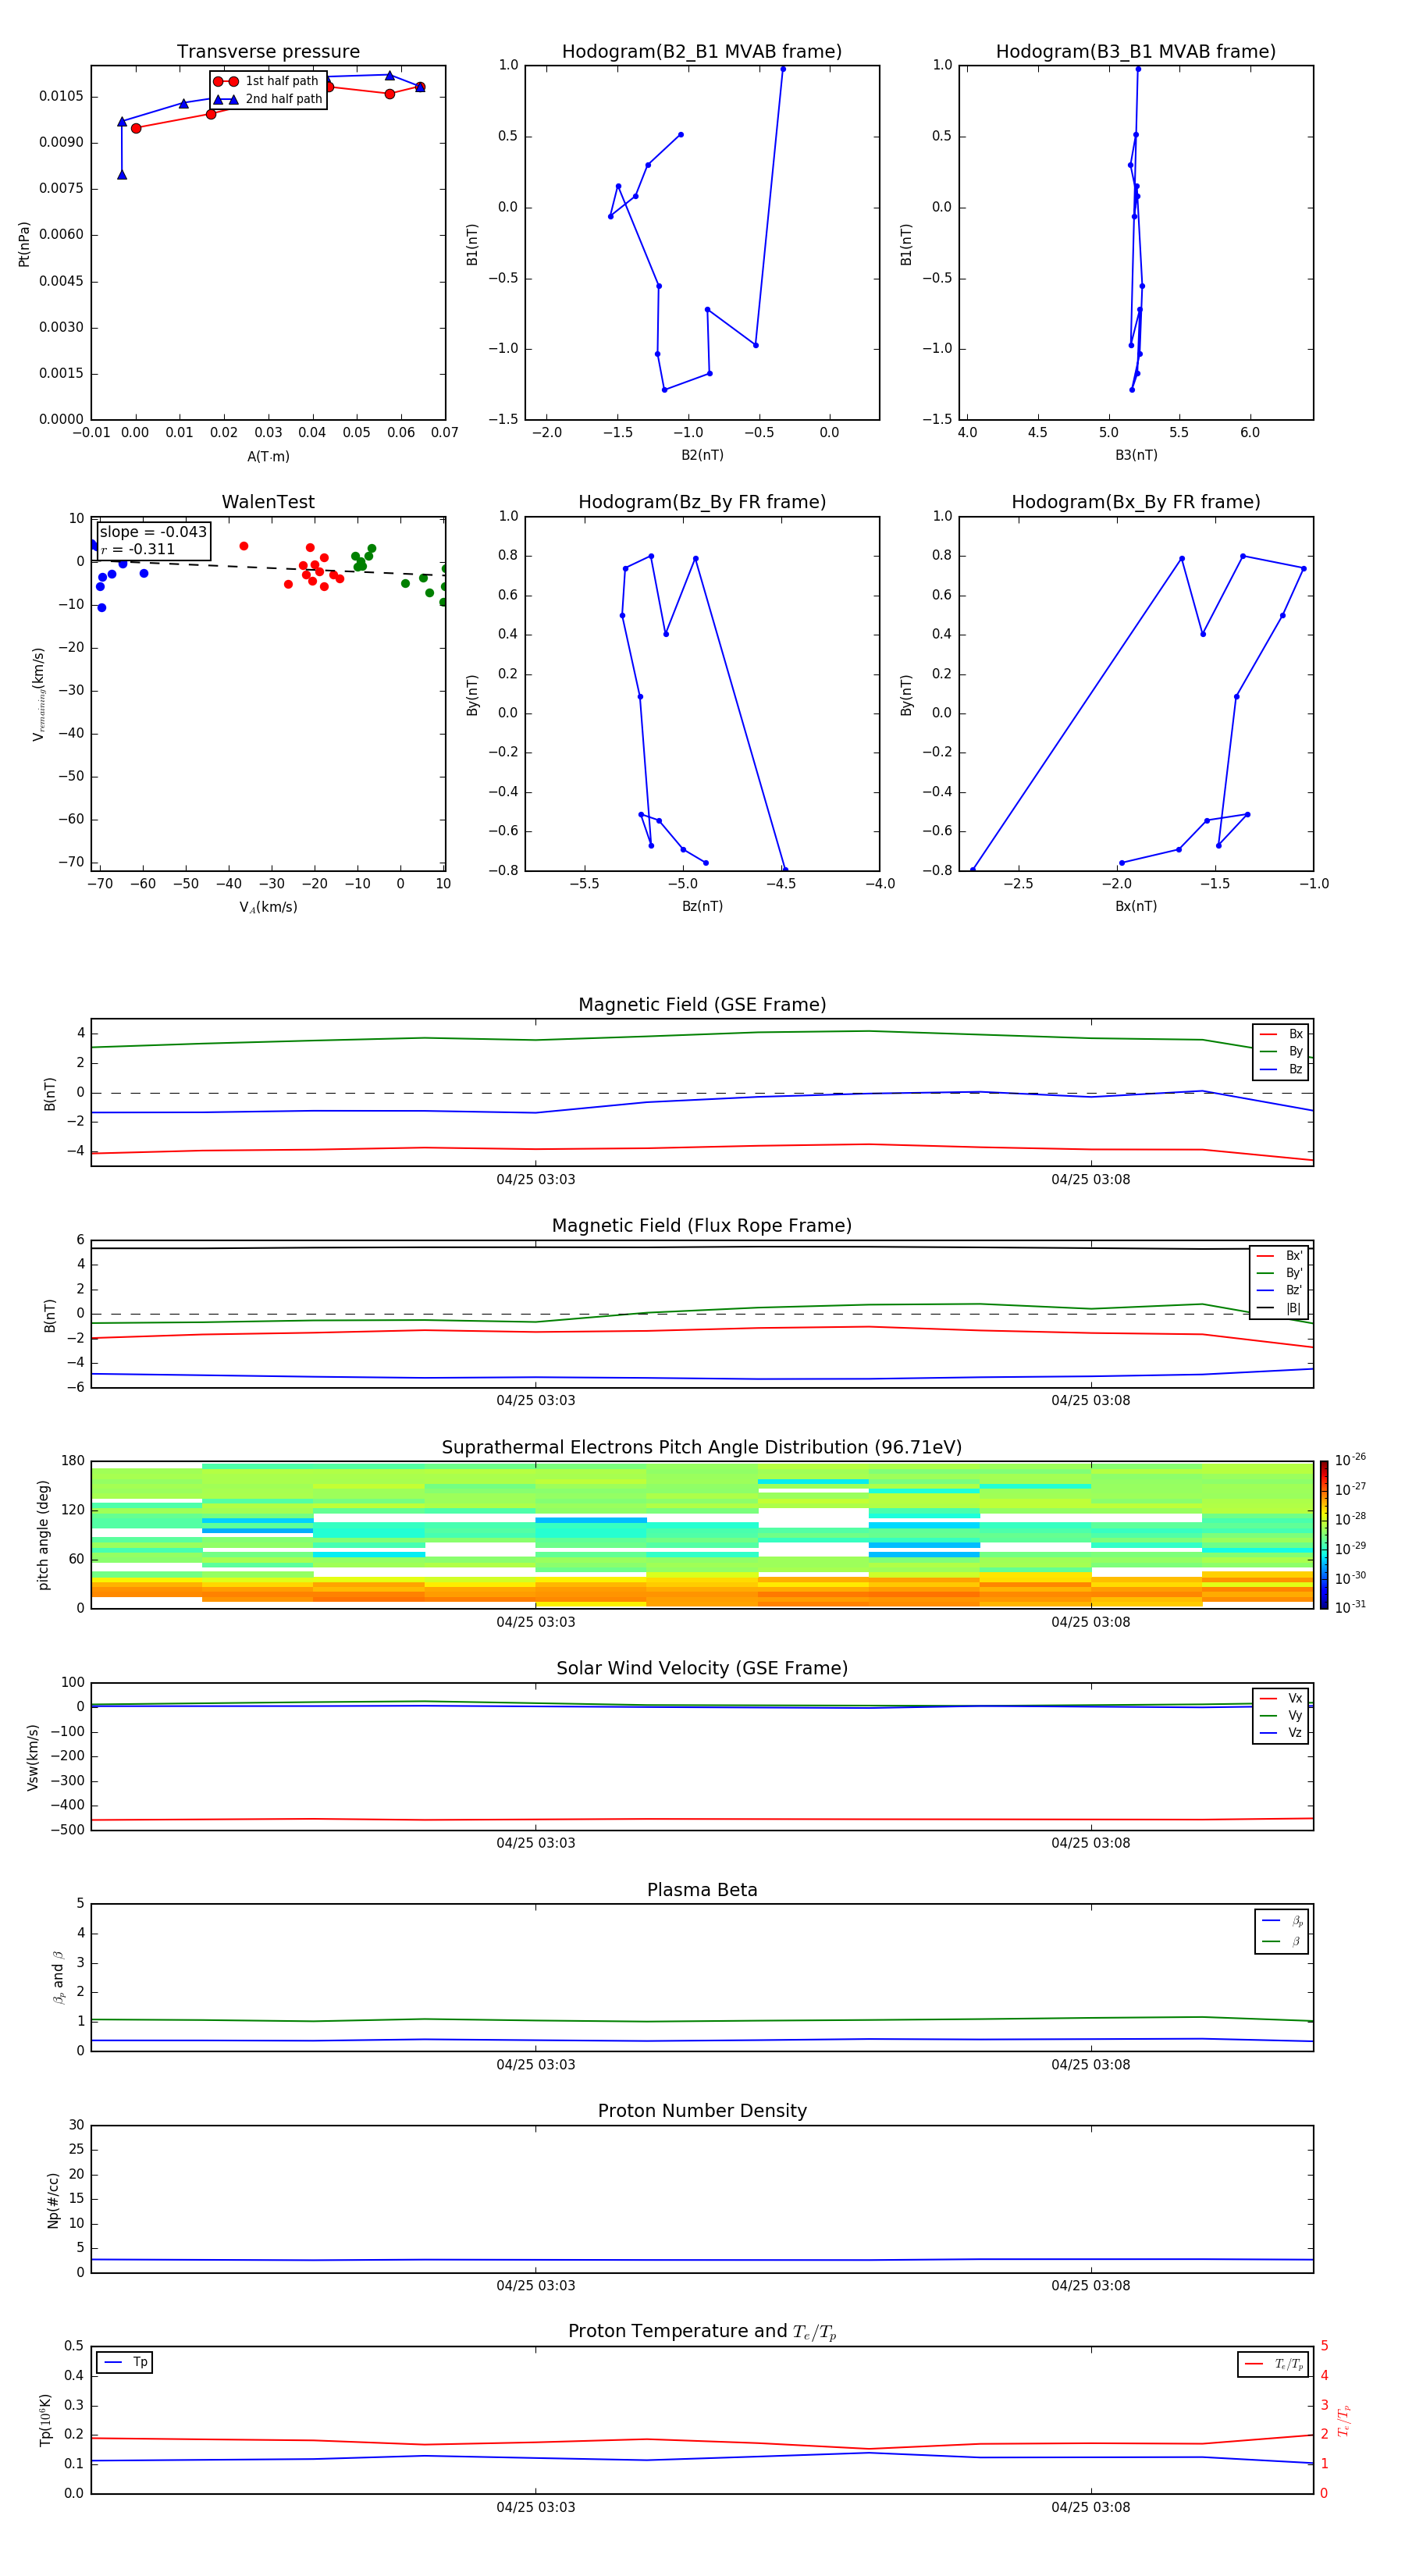Click the Suprathermal Electrons Pitch Angle Distribution title
The image size is (1405, 2576).
click(702, 1448)
